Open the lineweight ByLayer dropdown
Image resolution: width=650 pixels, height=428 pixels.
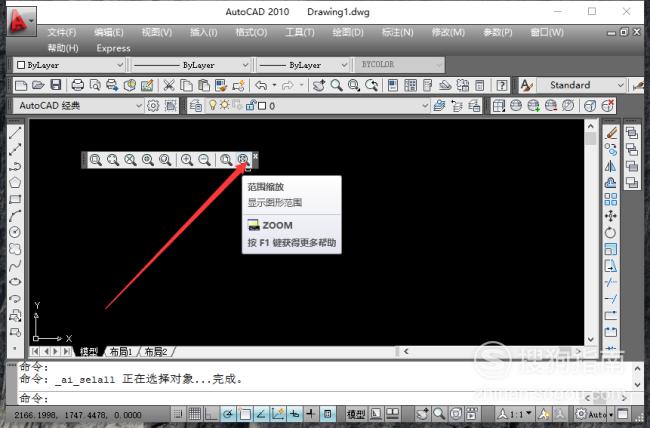click(303, 65)
